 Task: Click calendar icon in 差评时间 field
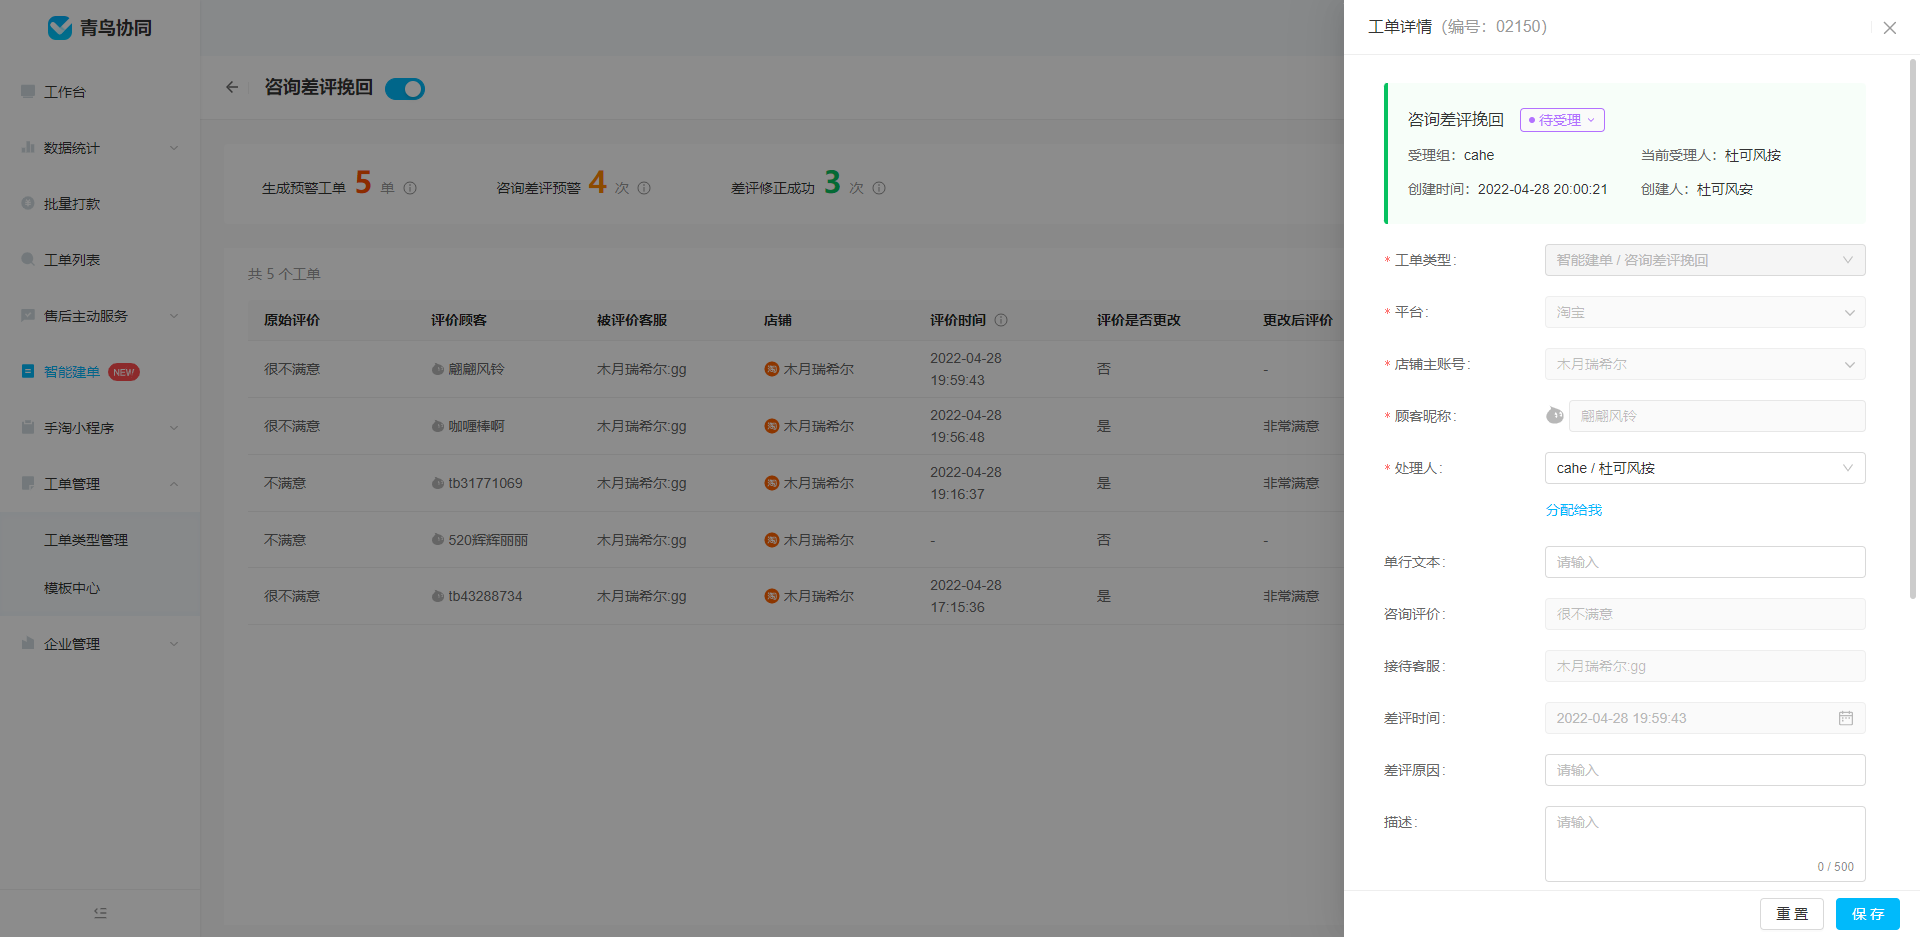click(1846, 718)
